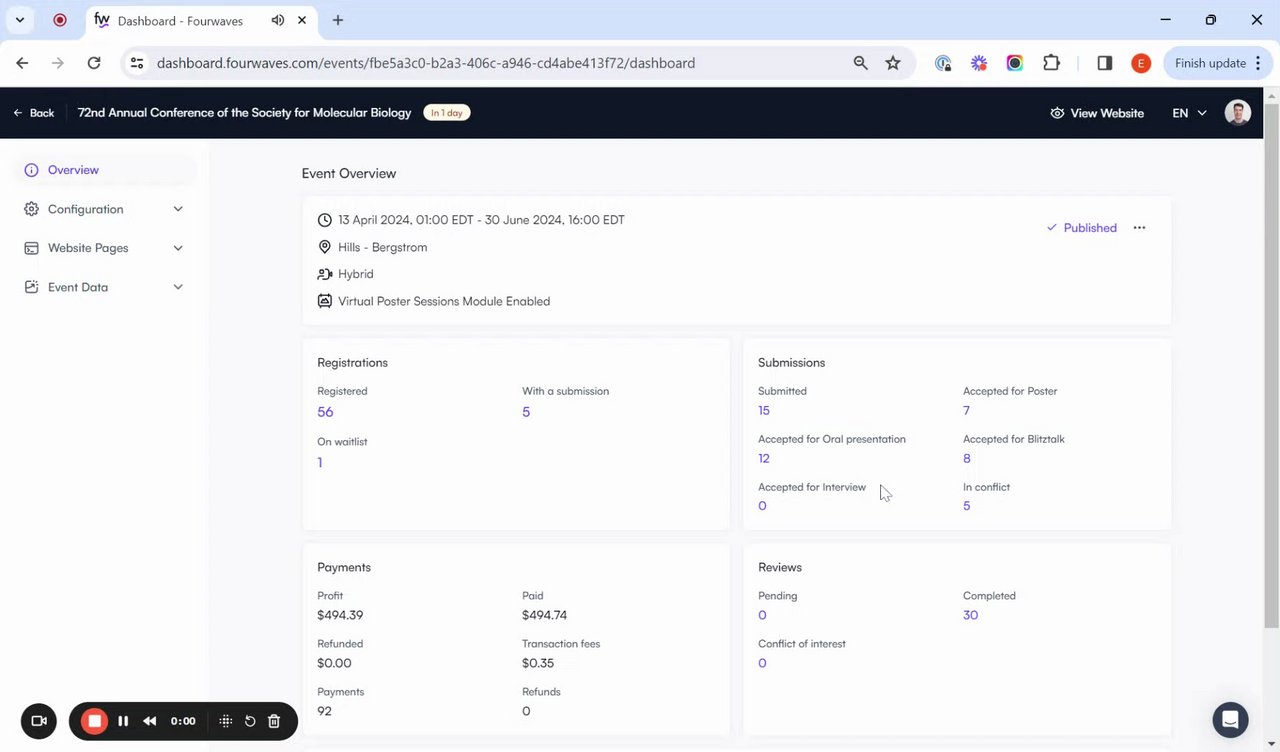Click the Virtual Poster Sessions Module Enabled text
Screen dimensions: 1280x752
pyautogui.click(x=444, y=301)
